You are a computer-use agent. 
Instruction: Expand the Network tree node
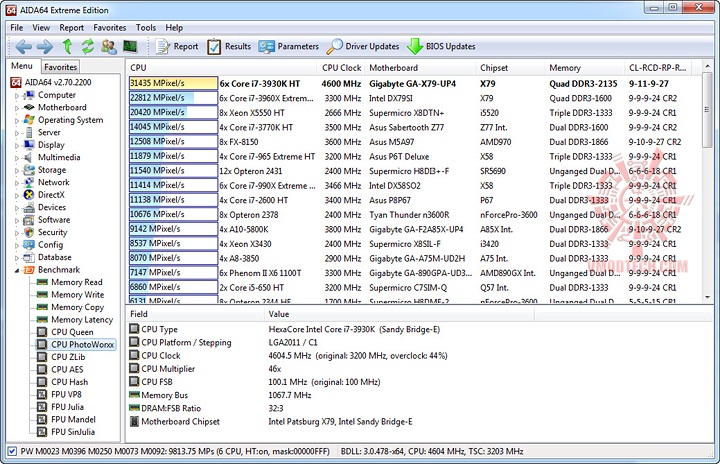point(17,183)
